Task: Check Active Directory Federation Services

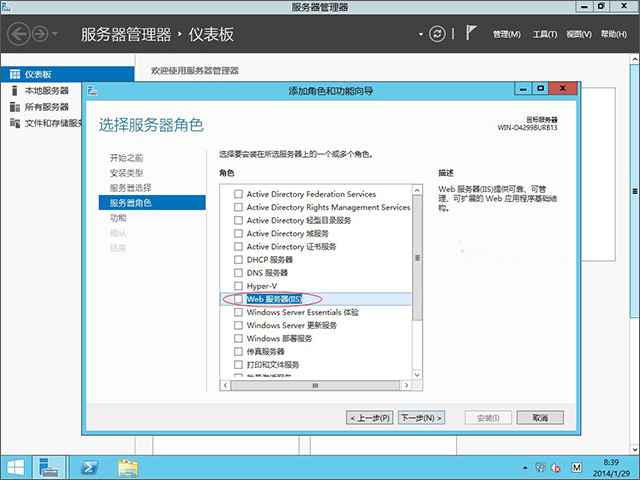Action: [x=238, y=194]
